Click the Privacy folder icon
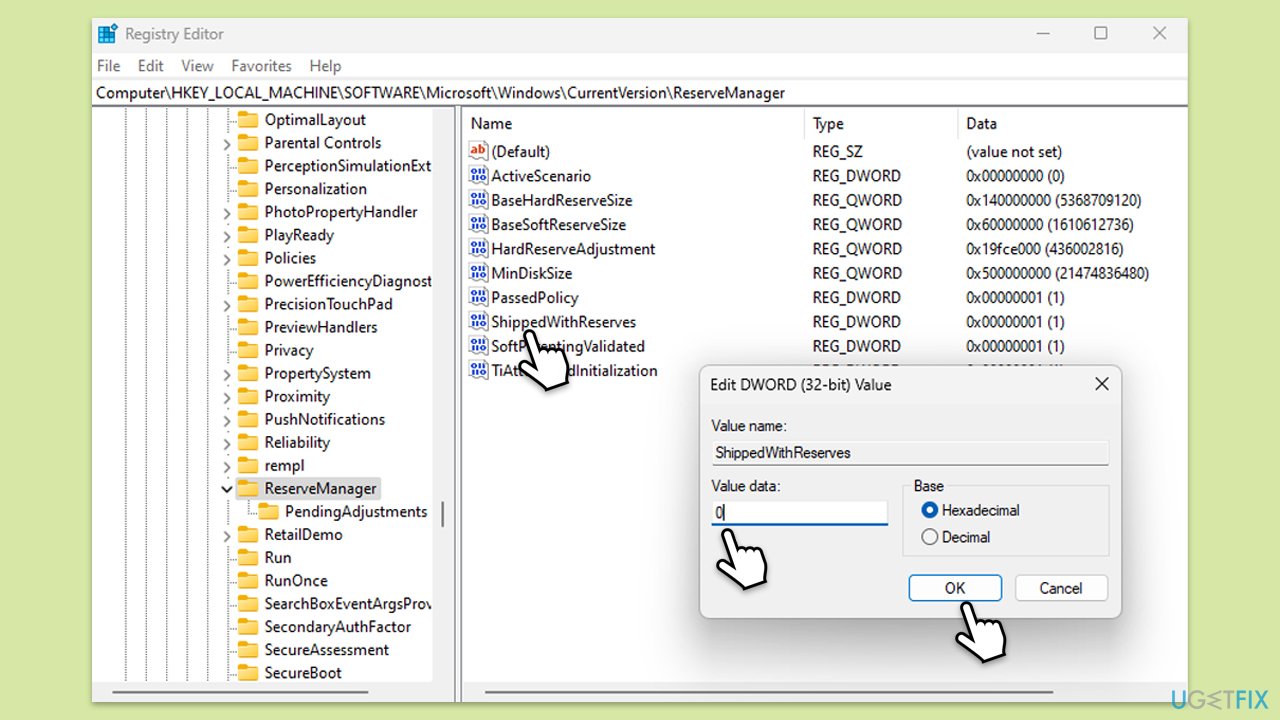Screen dimensions: 1280x720 pyautogui.click(x=247, y=350)
